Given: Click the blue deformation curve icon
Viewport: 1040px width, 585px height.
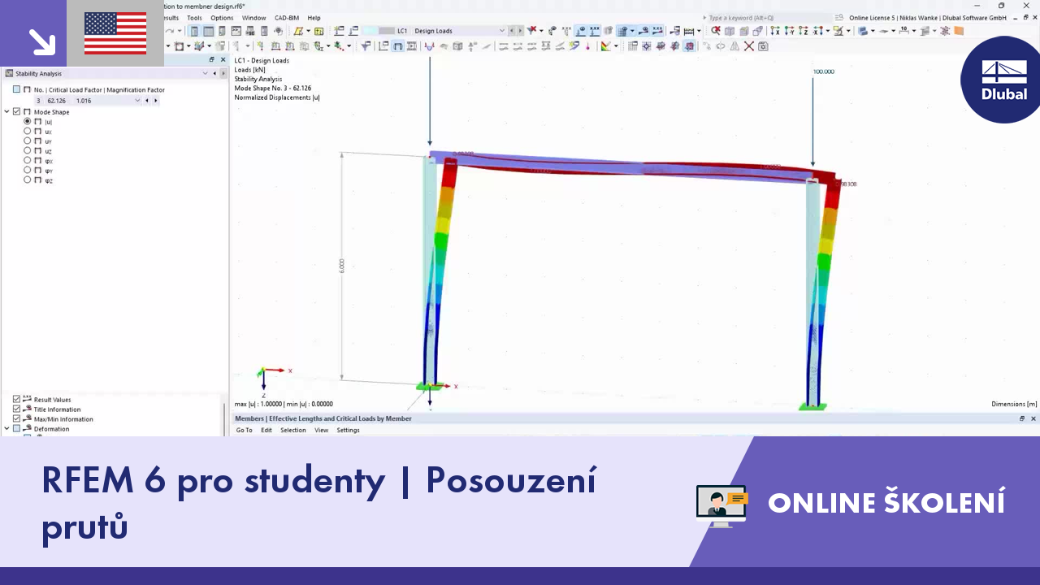Looking at the screenshot, I should click(429, 46).
